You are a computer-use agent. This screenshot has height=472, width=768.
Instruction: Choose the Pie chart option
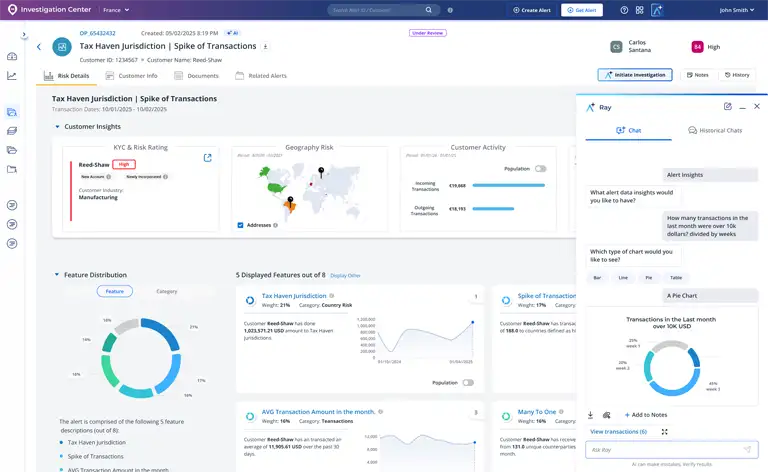[648, 278]
